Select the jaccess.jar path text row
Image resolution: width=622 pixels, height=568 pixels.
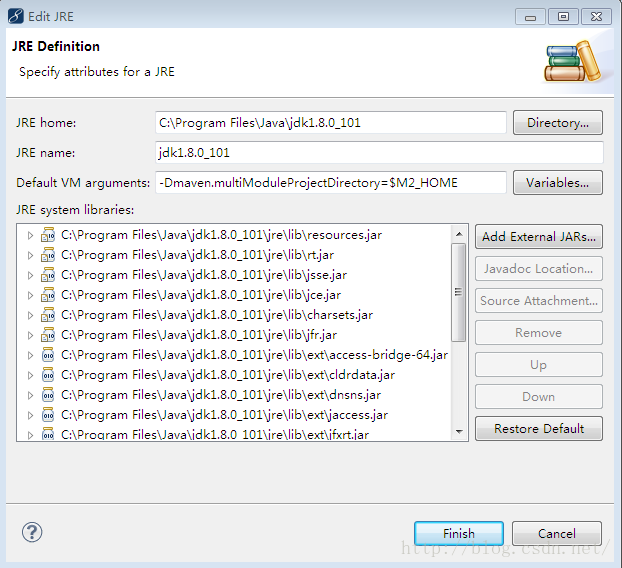(224, 415)
